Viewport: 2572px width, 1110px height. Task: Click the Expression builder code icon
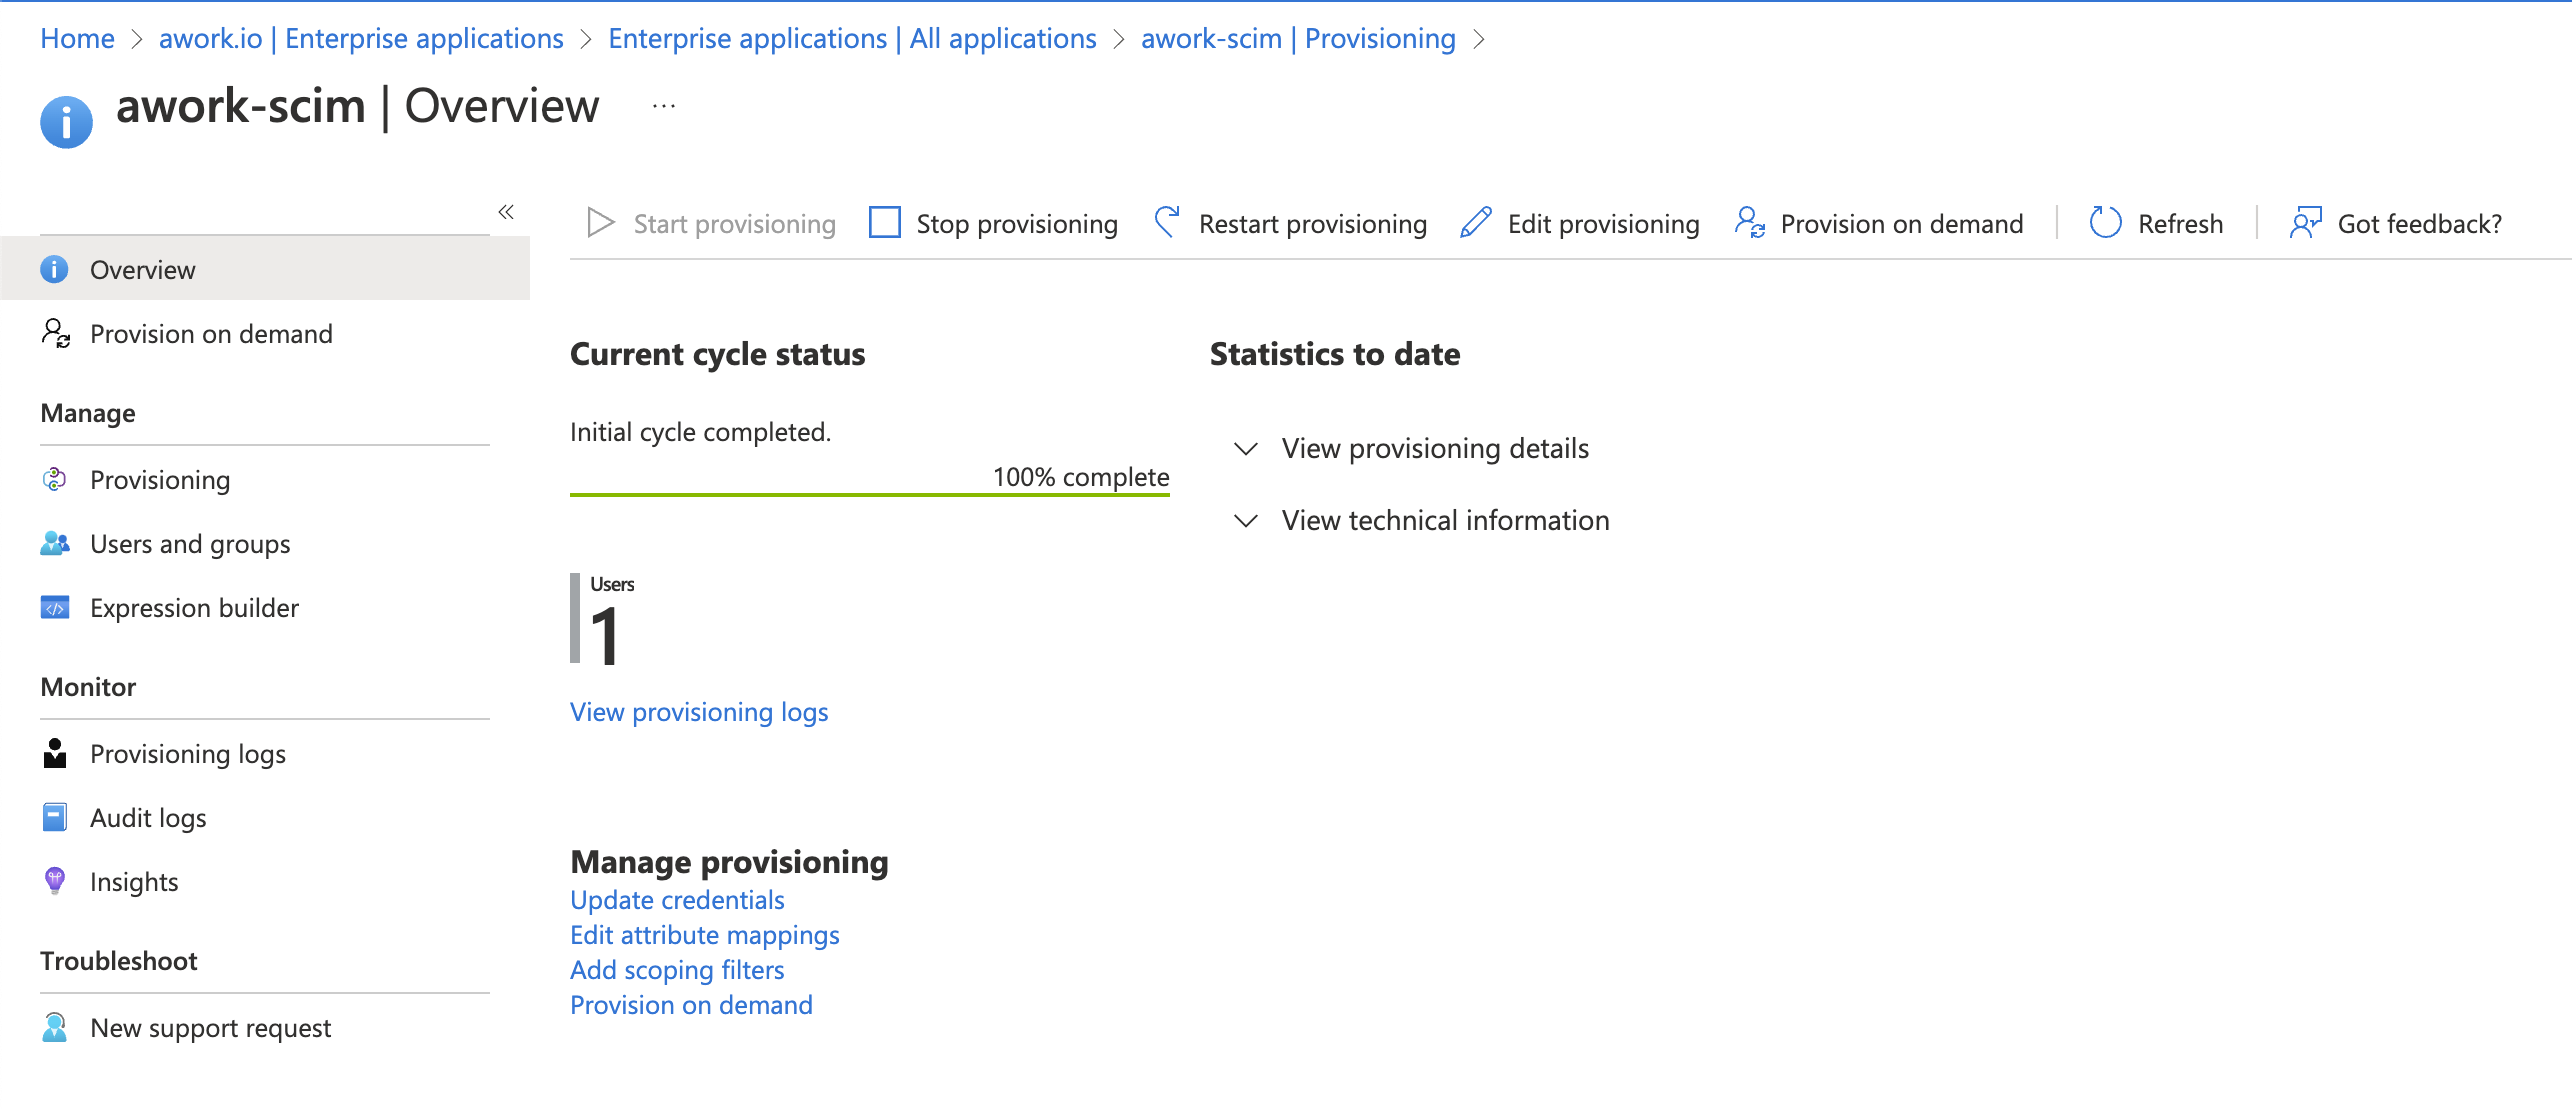click(x=55, y=607)
